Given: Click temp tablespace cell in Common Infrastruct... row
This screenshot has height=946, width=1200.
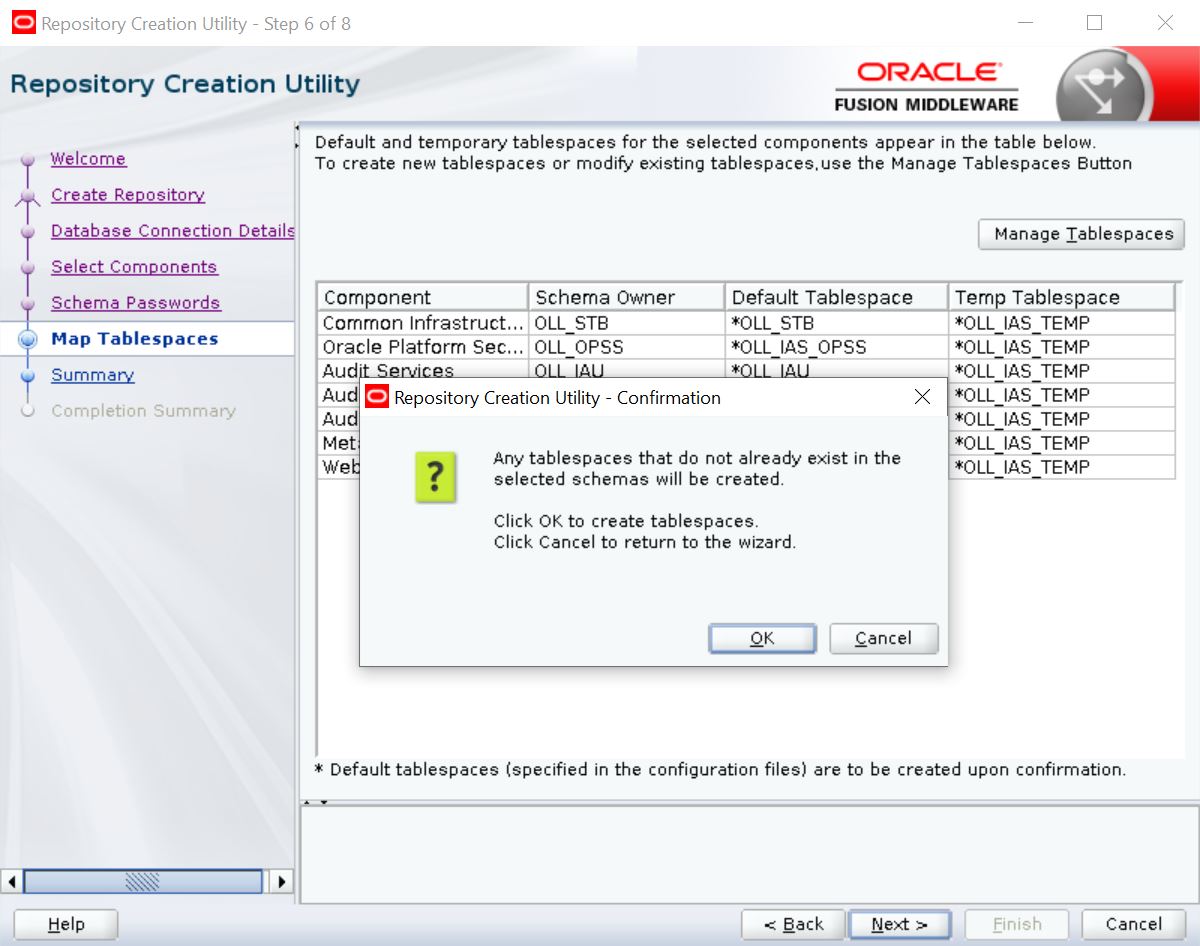Looking at the screenshot, I should tap(1061, 323).
